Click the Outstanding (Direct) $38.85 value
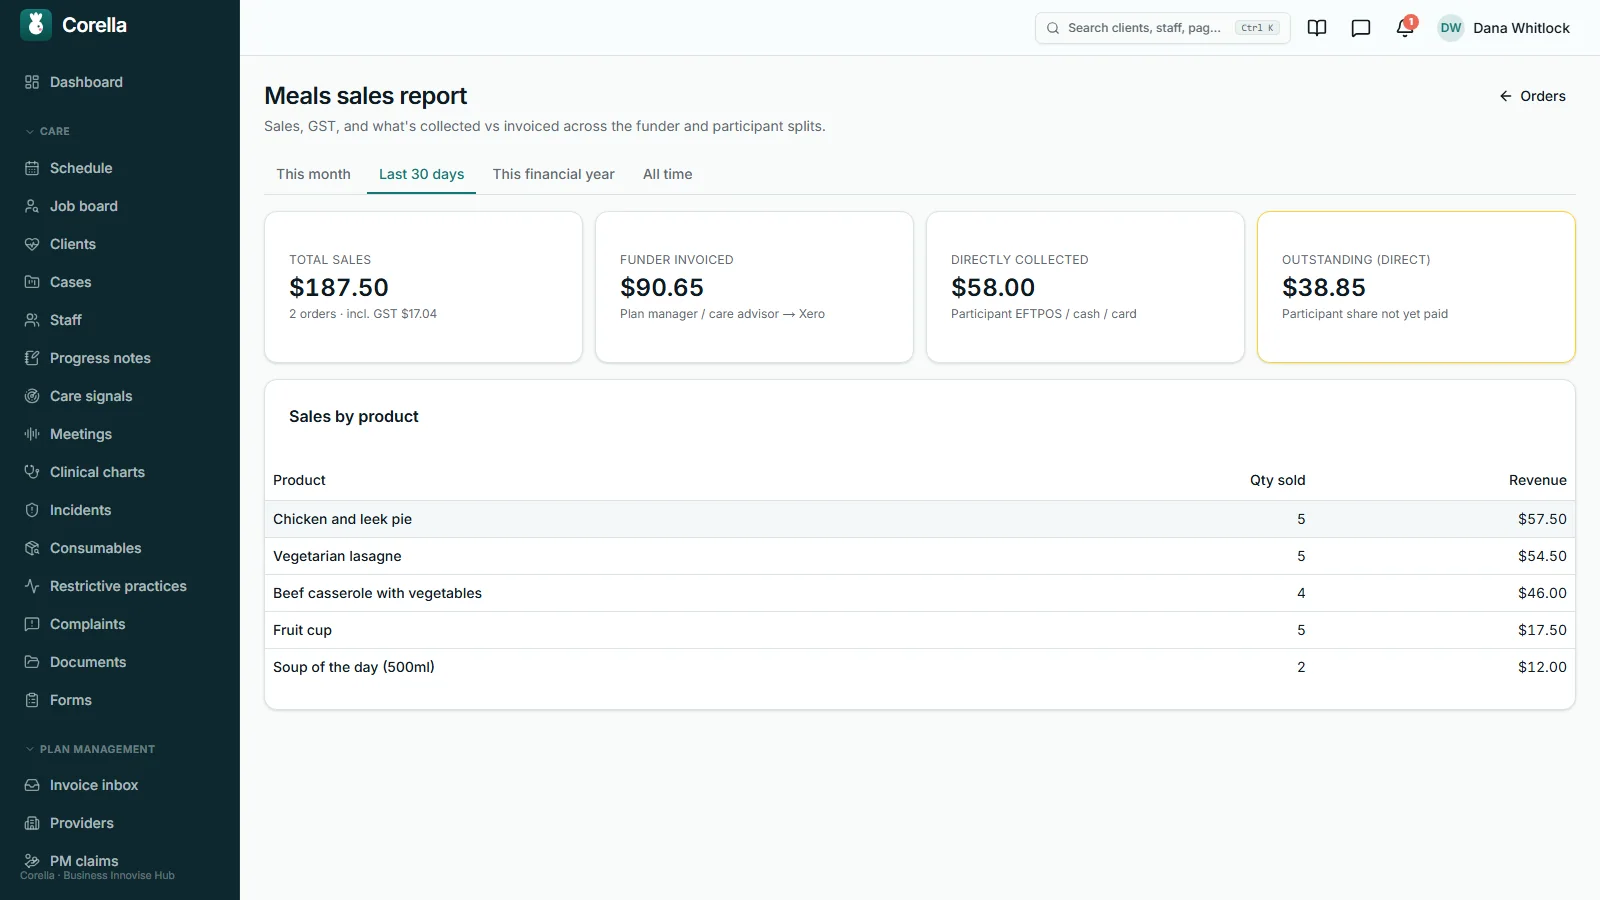Screen dimensions: 1600x900 [x=1324, y=287]
